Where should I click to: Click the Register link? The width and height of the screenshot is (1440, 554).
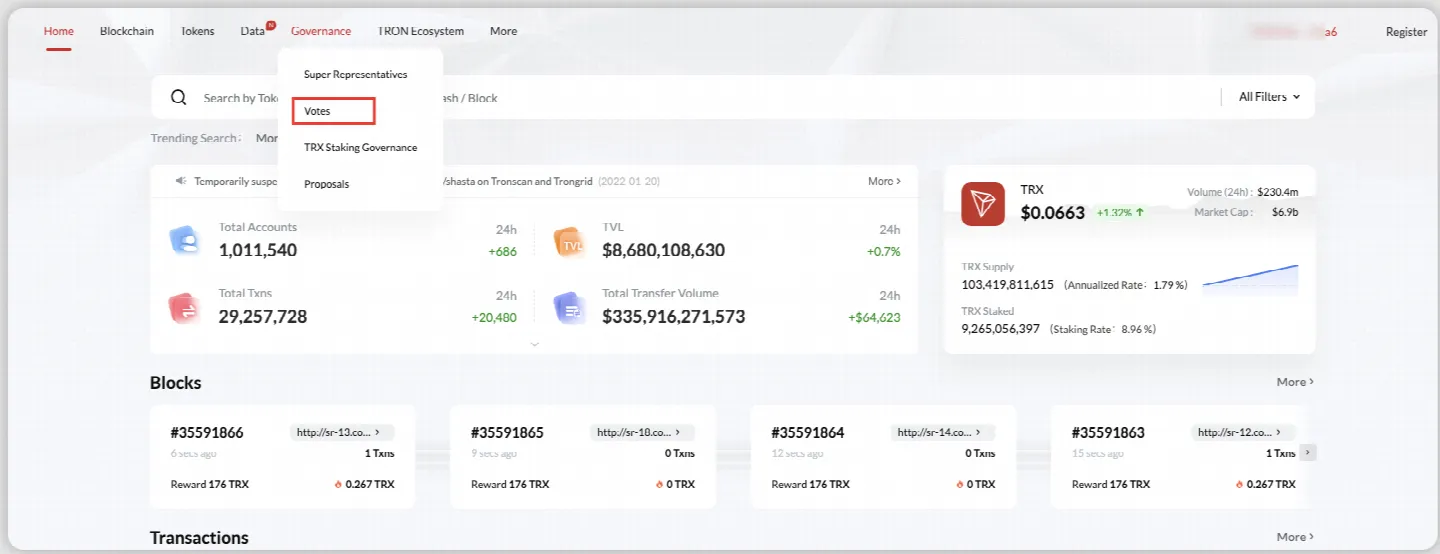pyautogui.click(x=1406, y=31)
